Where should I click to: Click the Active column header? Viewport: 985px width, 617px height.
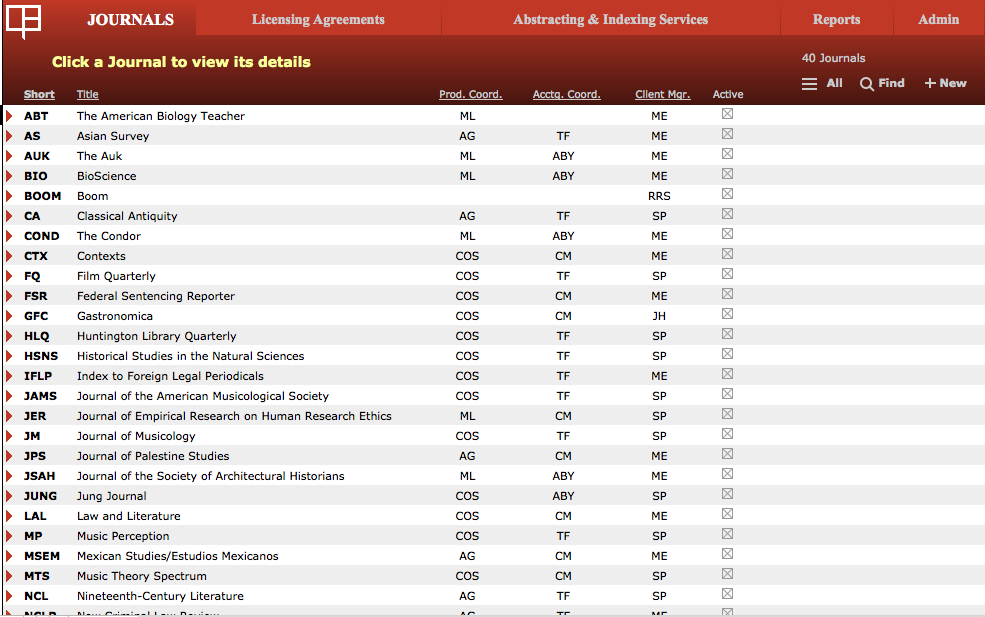[x=727, y=94]
